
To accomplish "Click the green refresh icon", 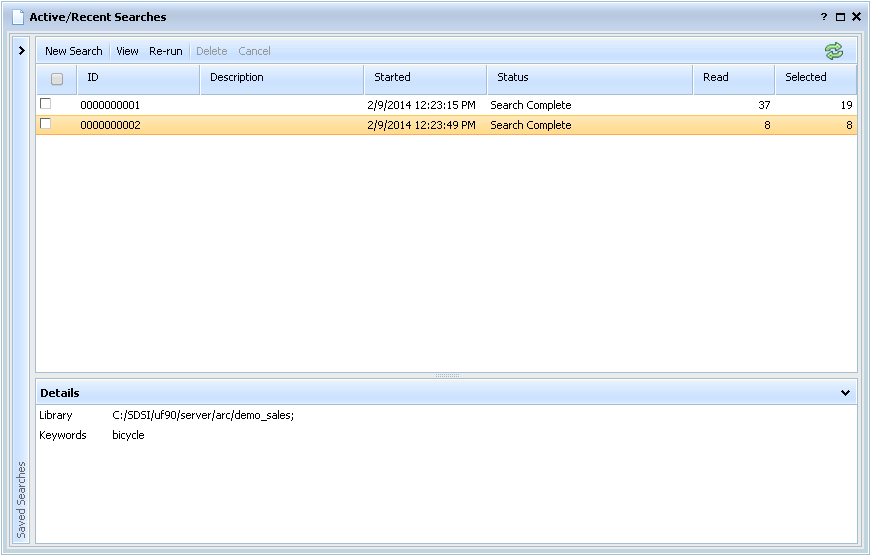I will coord(833,51).
